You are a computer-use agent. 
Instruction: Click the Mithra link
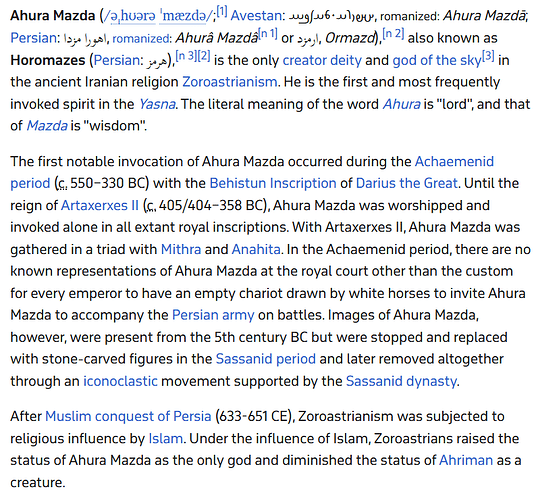coord(181,249)
